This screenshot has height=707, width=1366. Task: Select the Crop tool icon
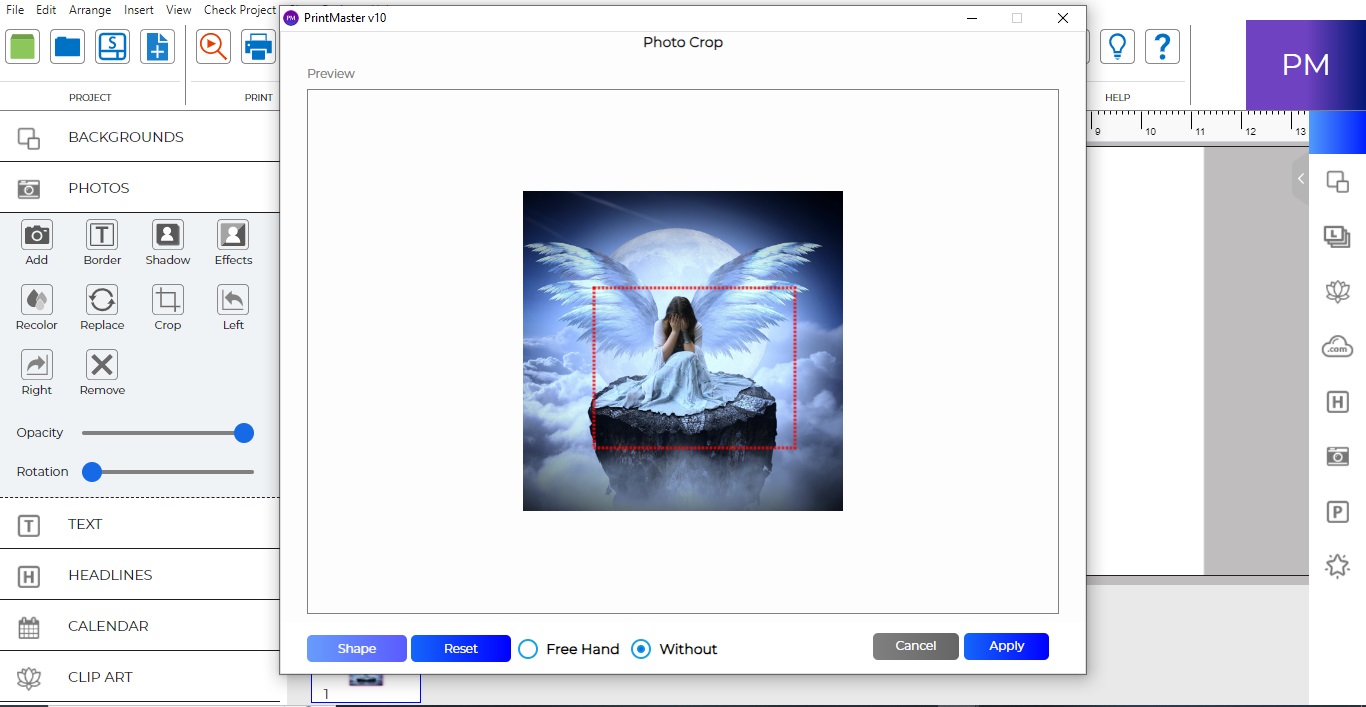click(167, 300)
